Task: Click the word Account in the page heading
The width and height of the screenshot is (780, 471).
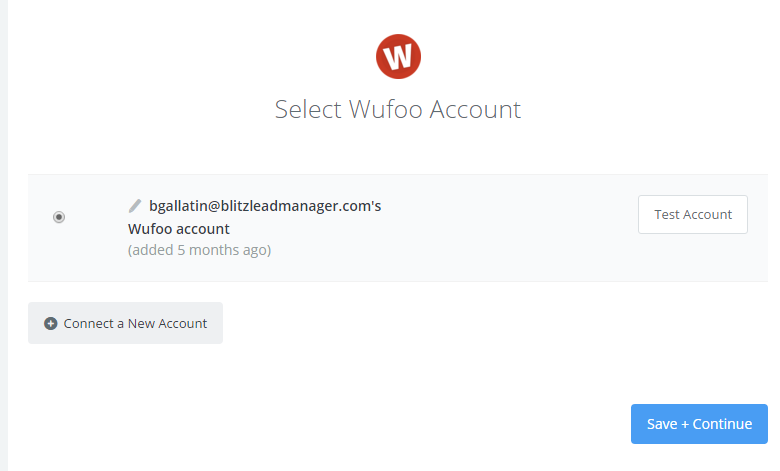Action: click(475, 109)
